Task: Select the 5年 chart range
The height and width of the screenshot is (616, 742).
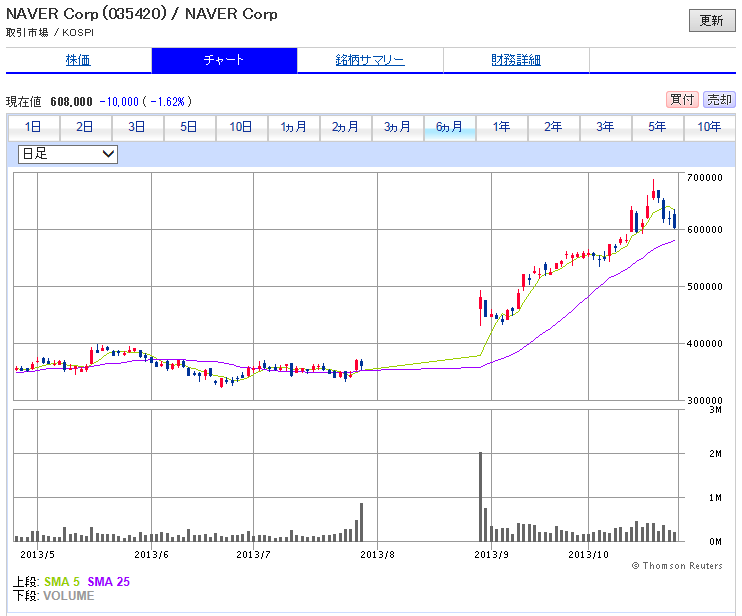Action: click(x=658, y=127)
